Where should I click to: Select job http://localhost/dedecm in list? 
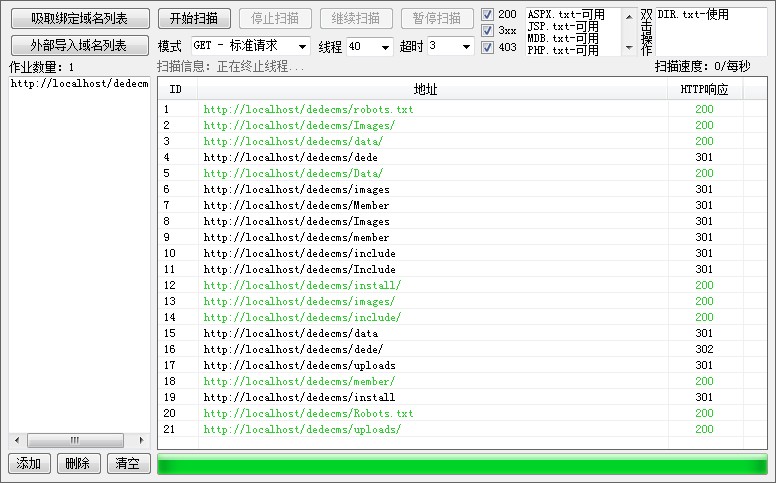pos(80,83)
